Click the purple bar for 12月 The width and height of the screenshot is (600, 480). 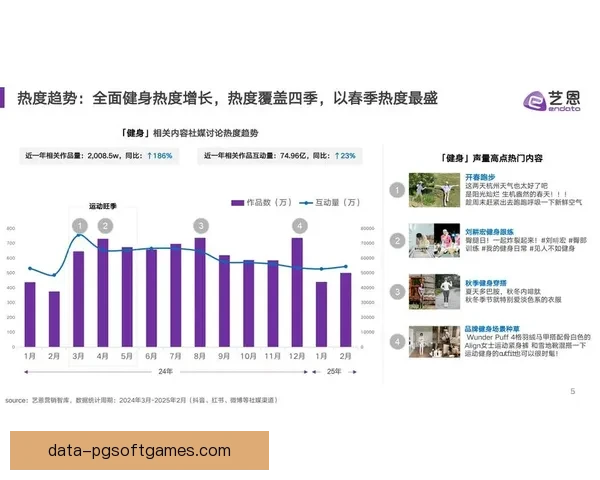pyautogui.click(x=297, y=292)
